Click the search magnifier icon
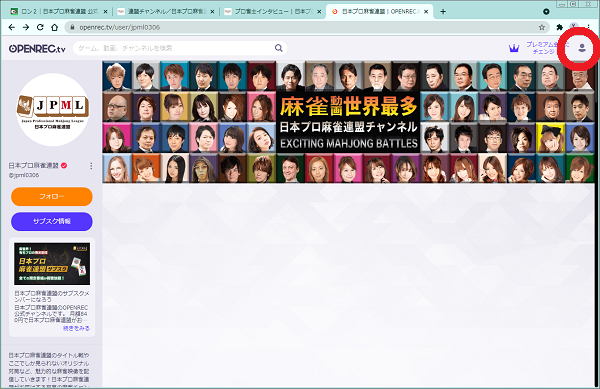The image size is (600, 389). tap(279, 48)
